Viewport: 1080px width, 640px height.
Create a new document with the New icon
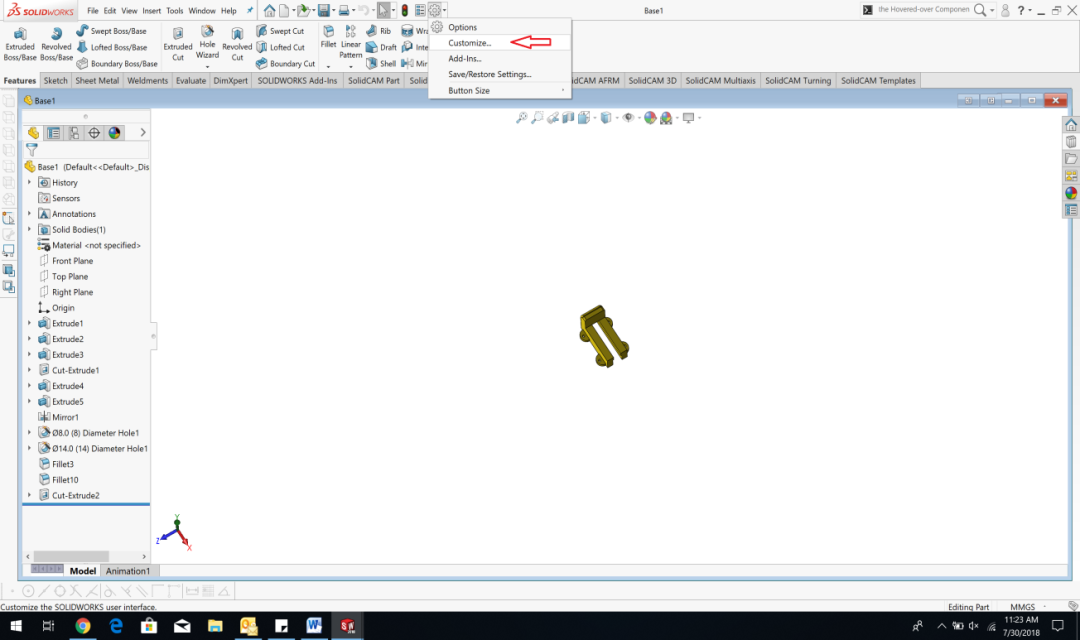[284, 10]
